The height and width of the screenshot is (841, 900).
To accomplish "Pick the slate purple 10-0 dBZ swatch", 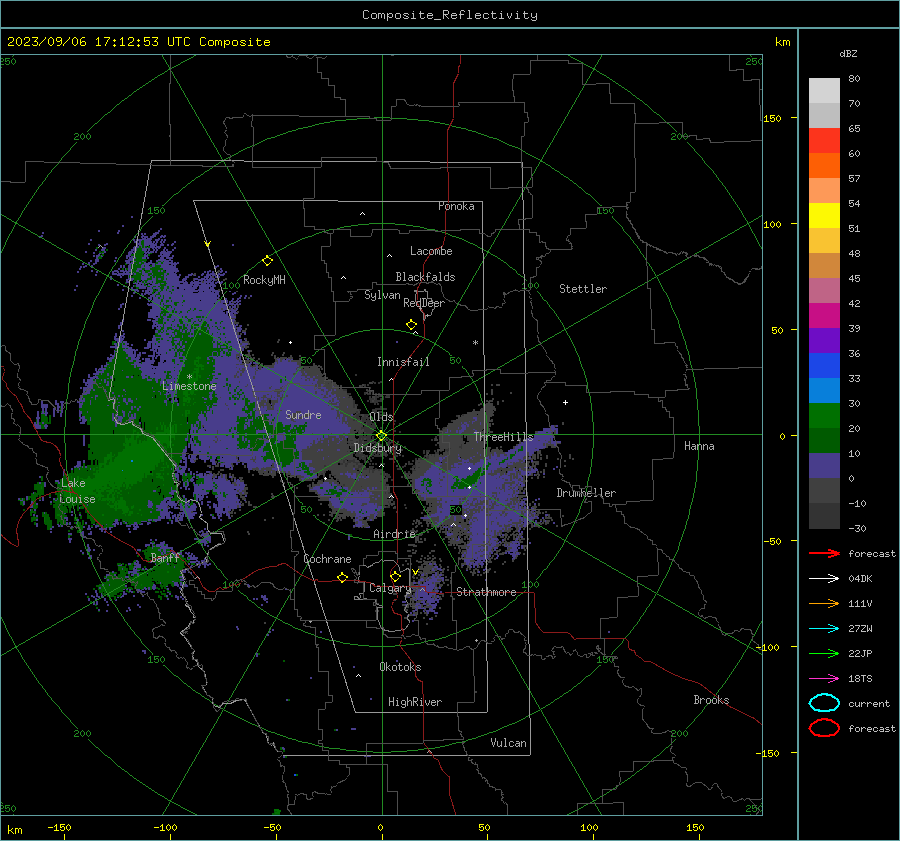I will pyautogui.click(x=824, y=466).
